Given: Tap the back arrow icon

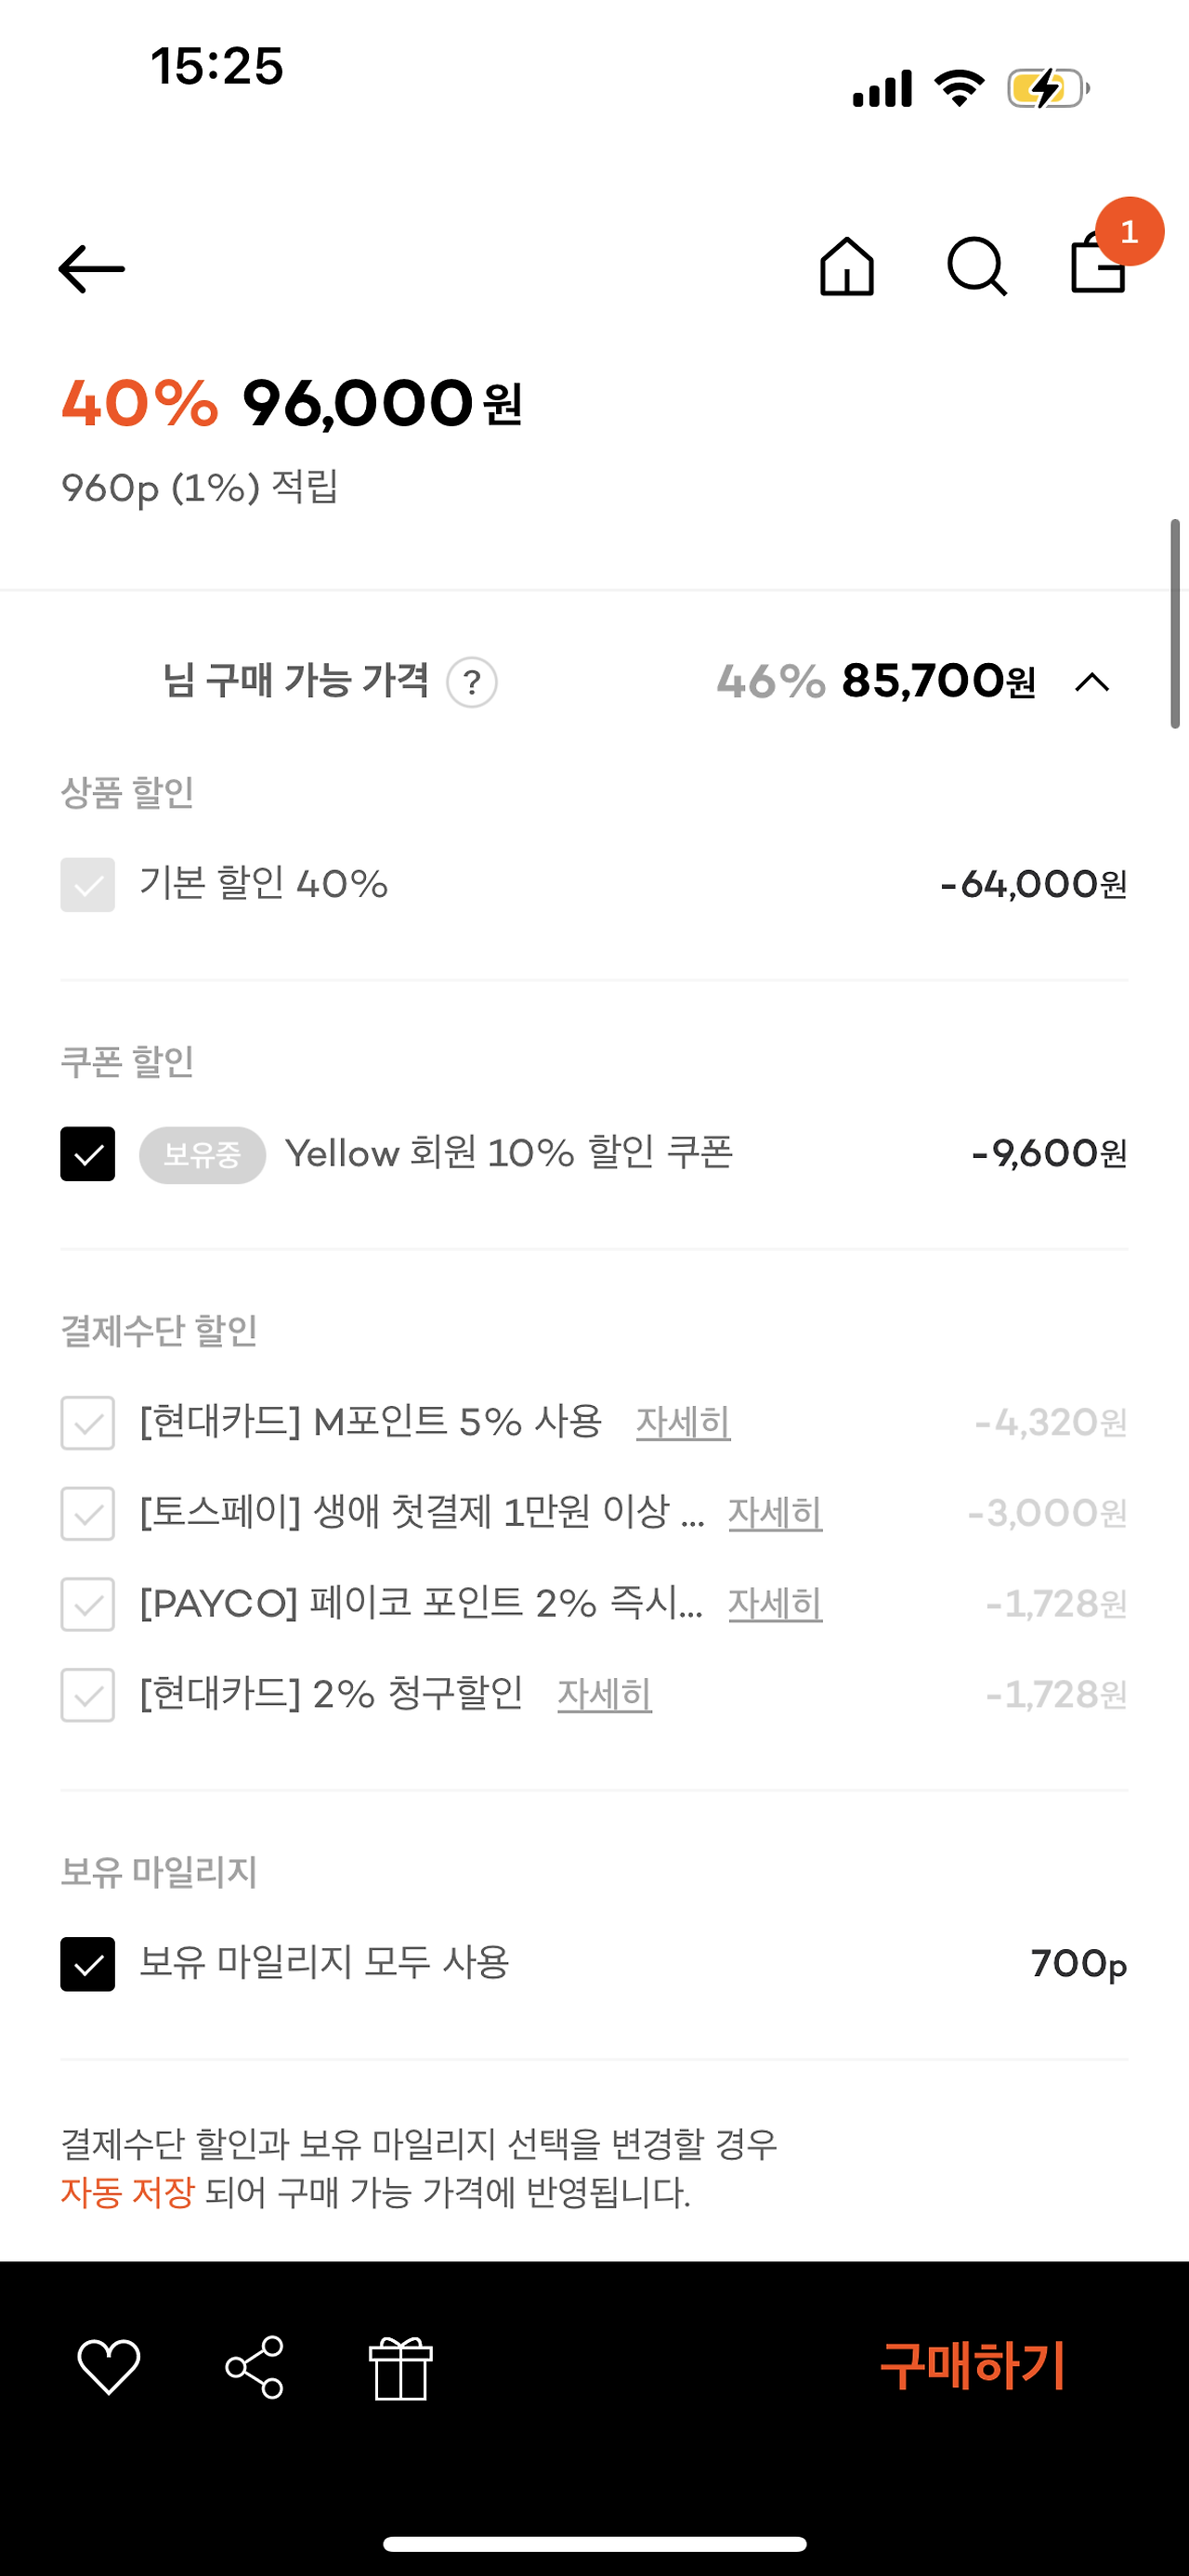Looking at the screenshot, I should pyautogui.click(x=91, y=268).
